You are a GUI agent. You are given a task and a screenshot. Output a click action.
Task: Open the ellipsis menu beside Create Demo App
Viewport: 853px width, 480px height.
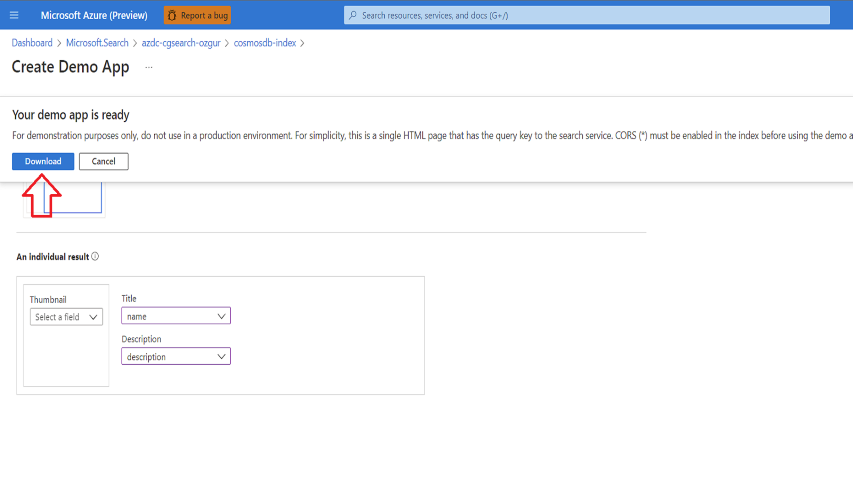(149, 67)
